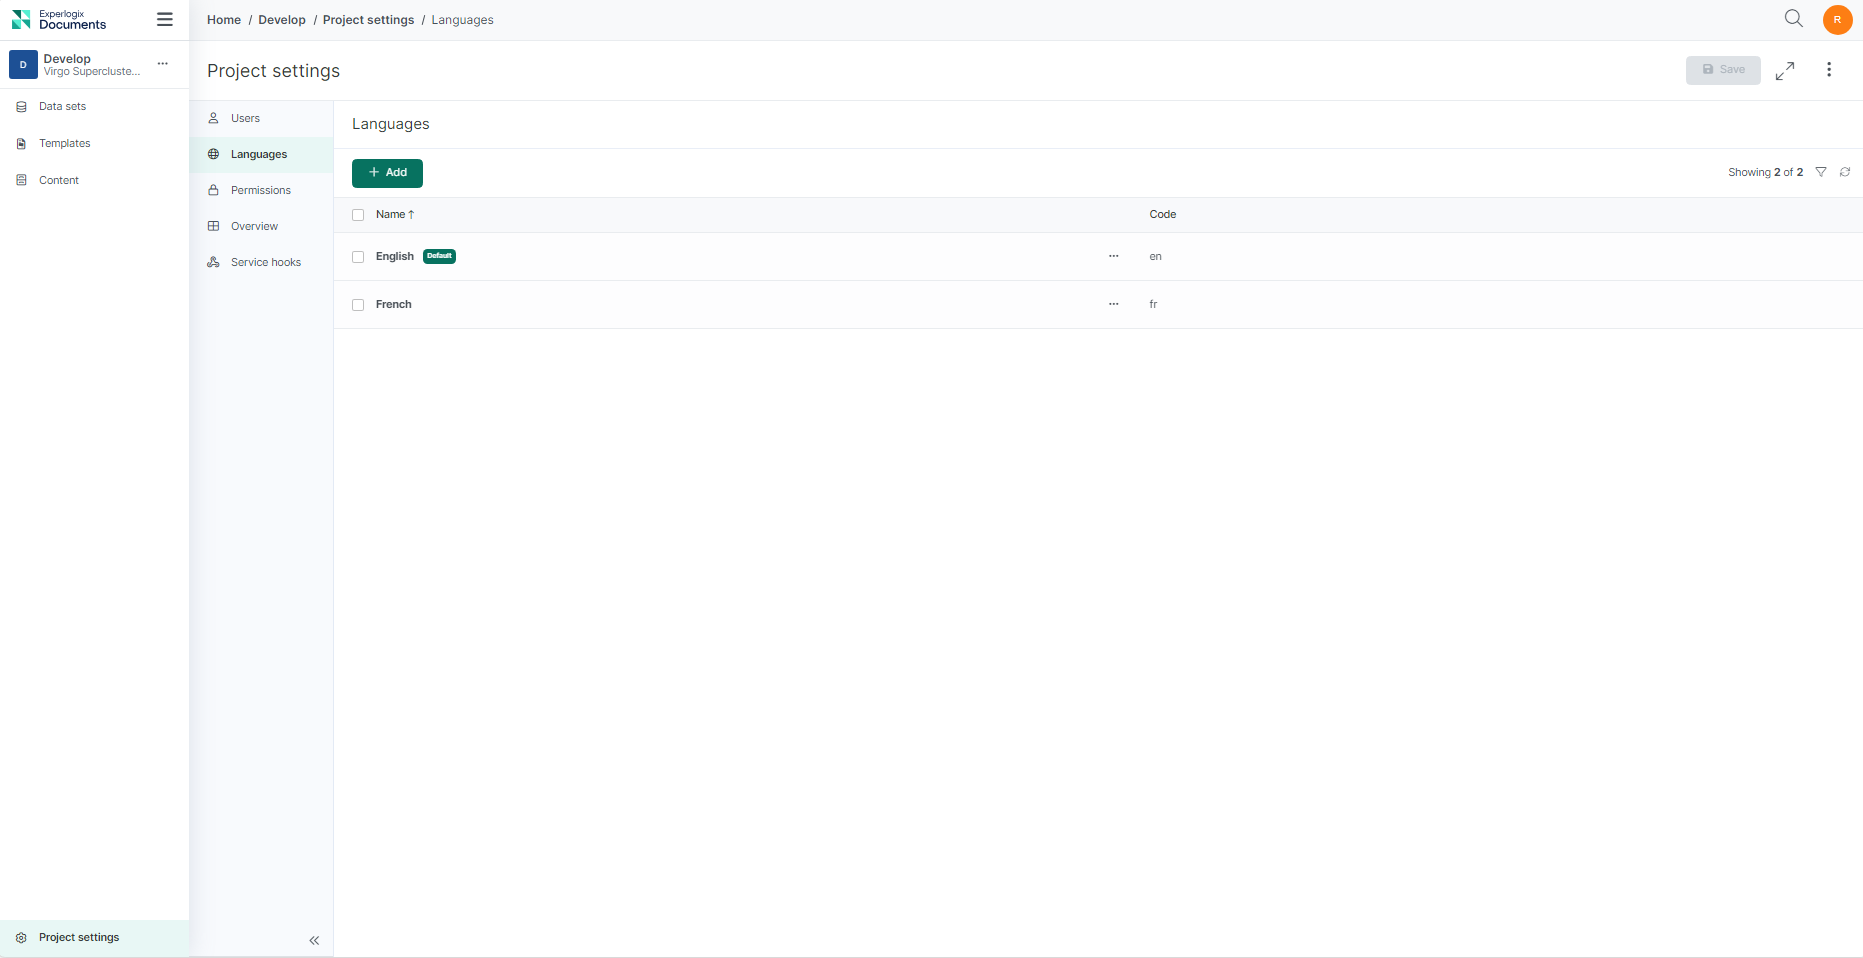This screenshot has width=1863, height=958.
Task: Navigate to Home in the breadcrumb
Action: click(224, 20)
